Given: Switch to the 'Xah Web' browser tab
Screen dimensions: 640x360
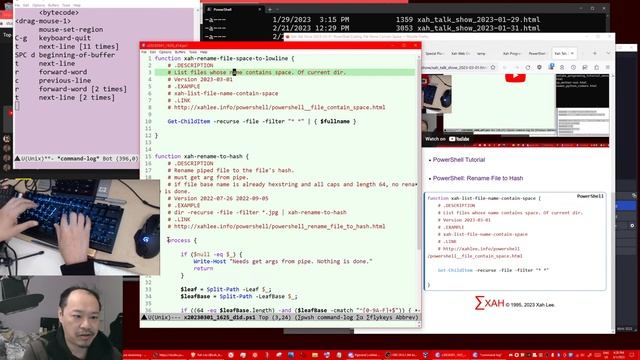Looking at the screenshot, I should [460, 53].
